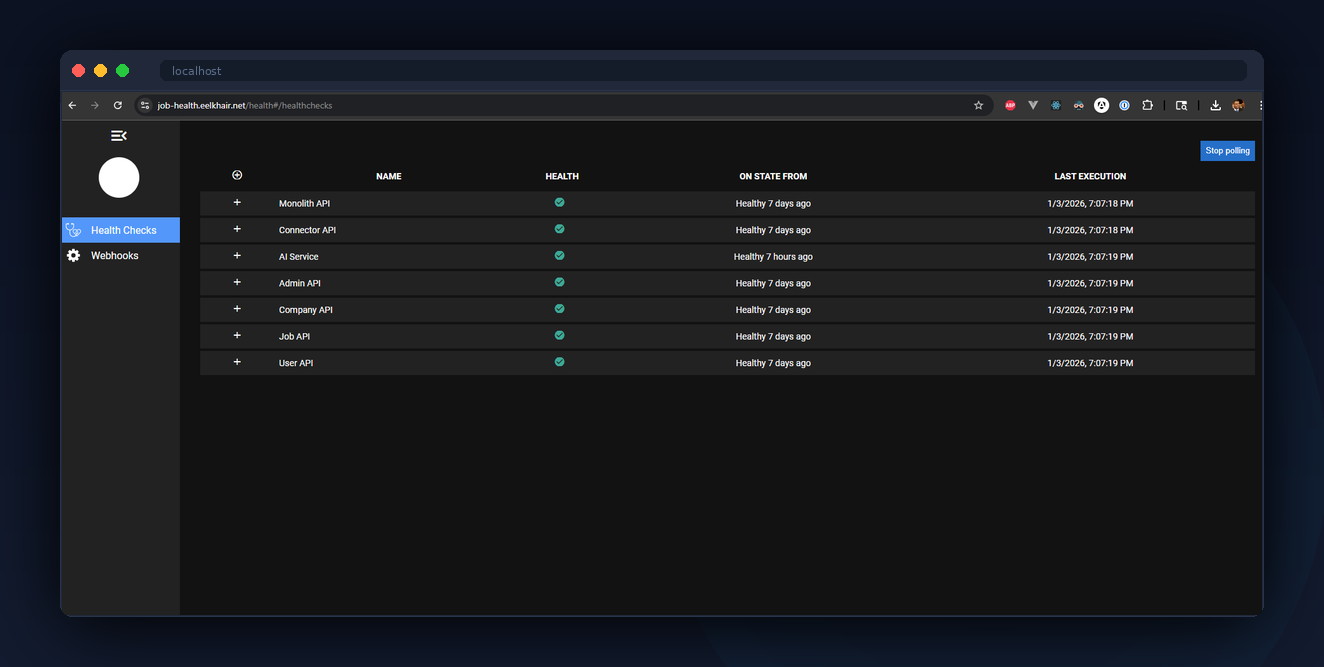Toggle polling off with Stop polling
This screenshot has width=1324, height=667.
(1227, 150)
